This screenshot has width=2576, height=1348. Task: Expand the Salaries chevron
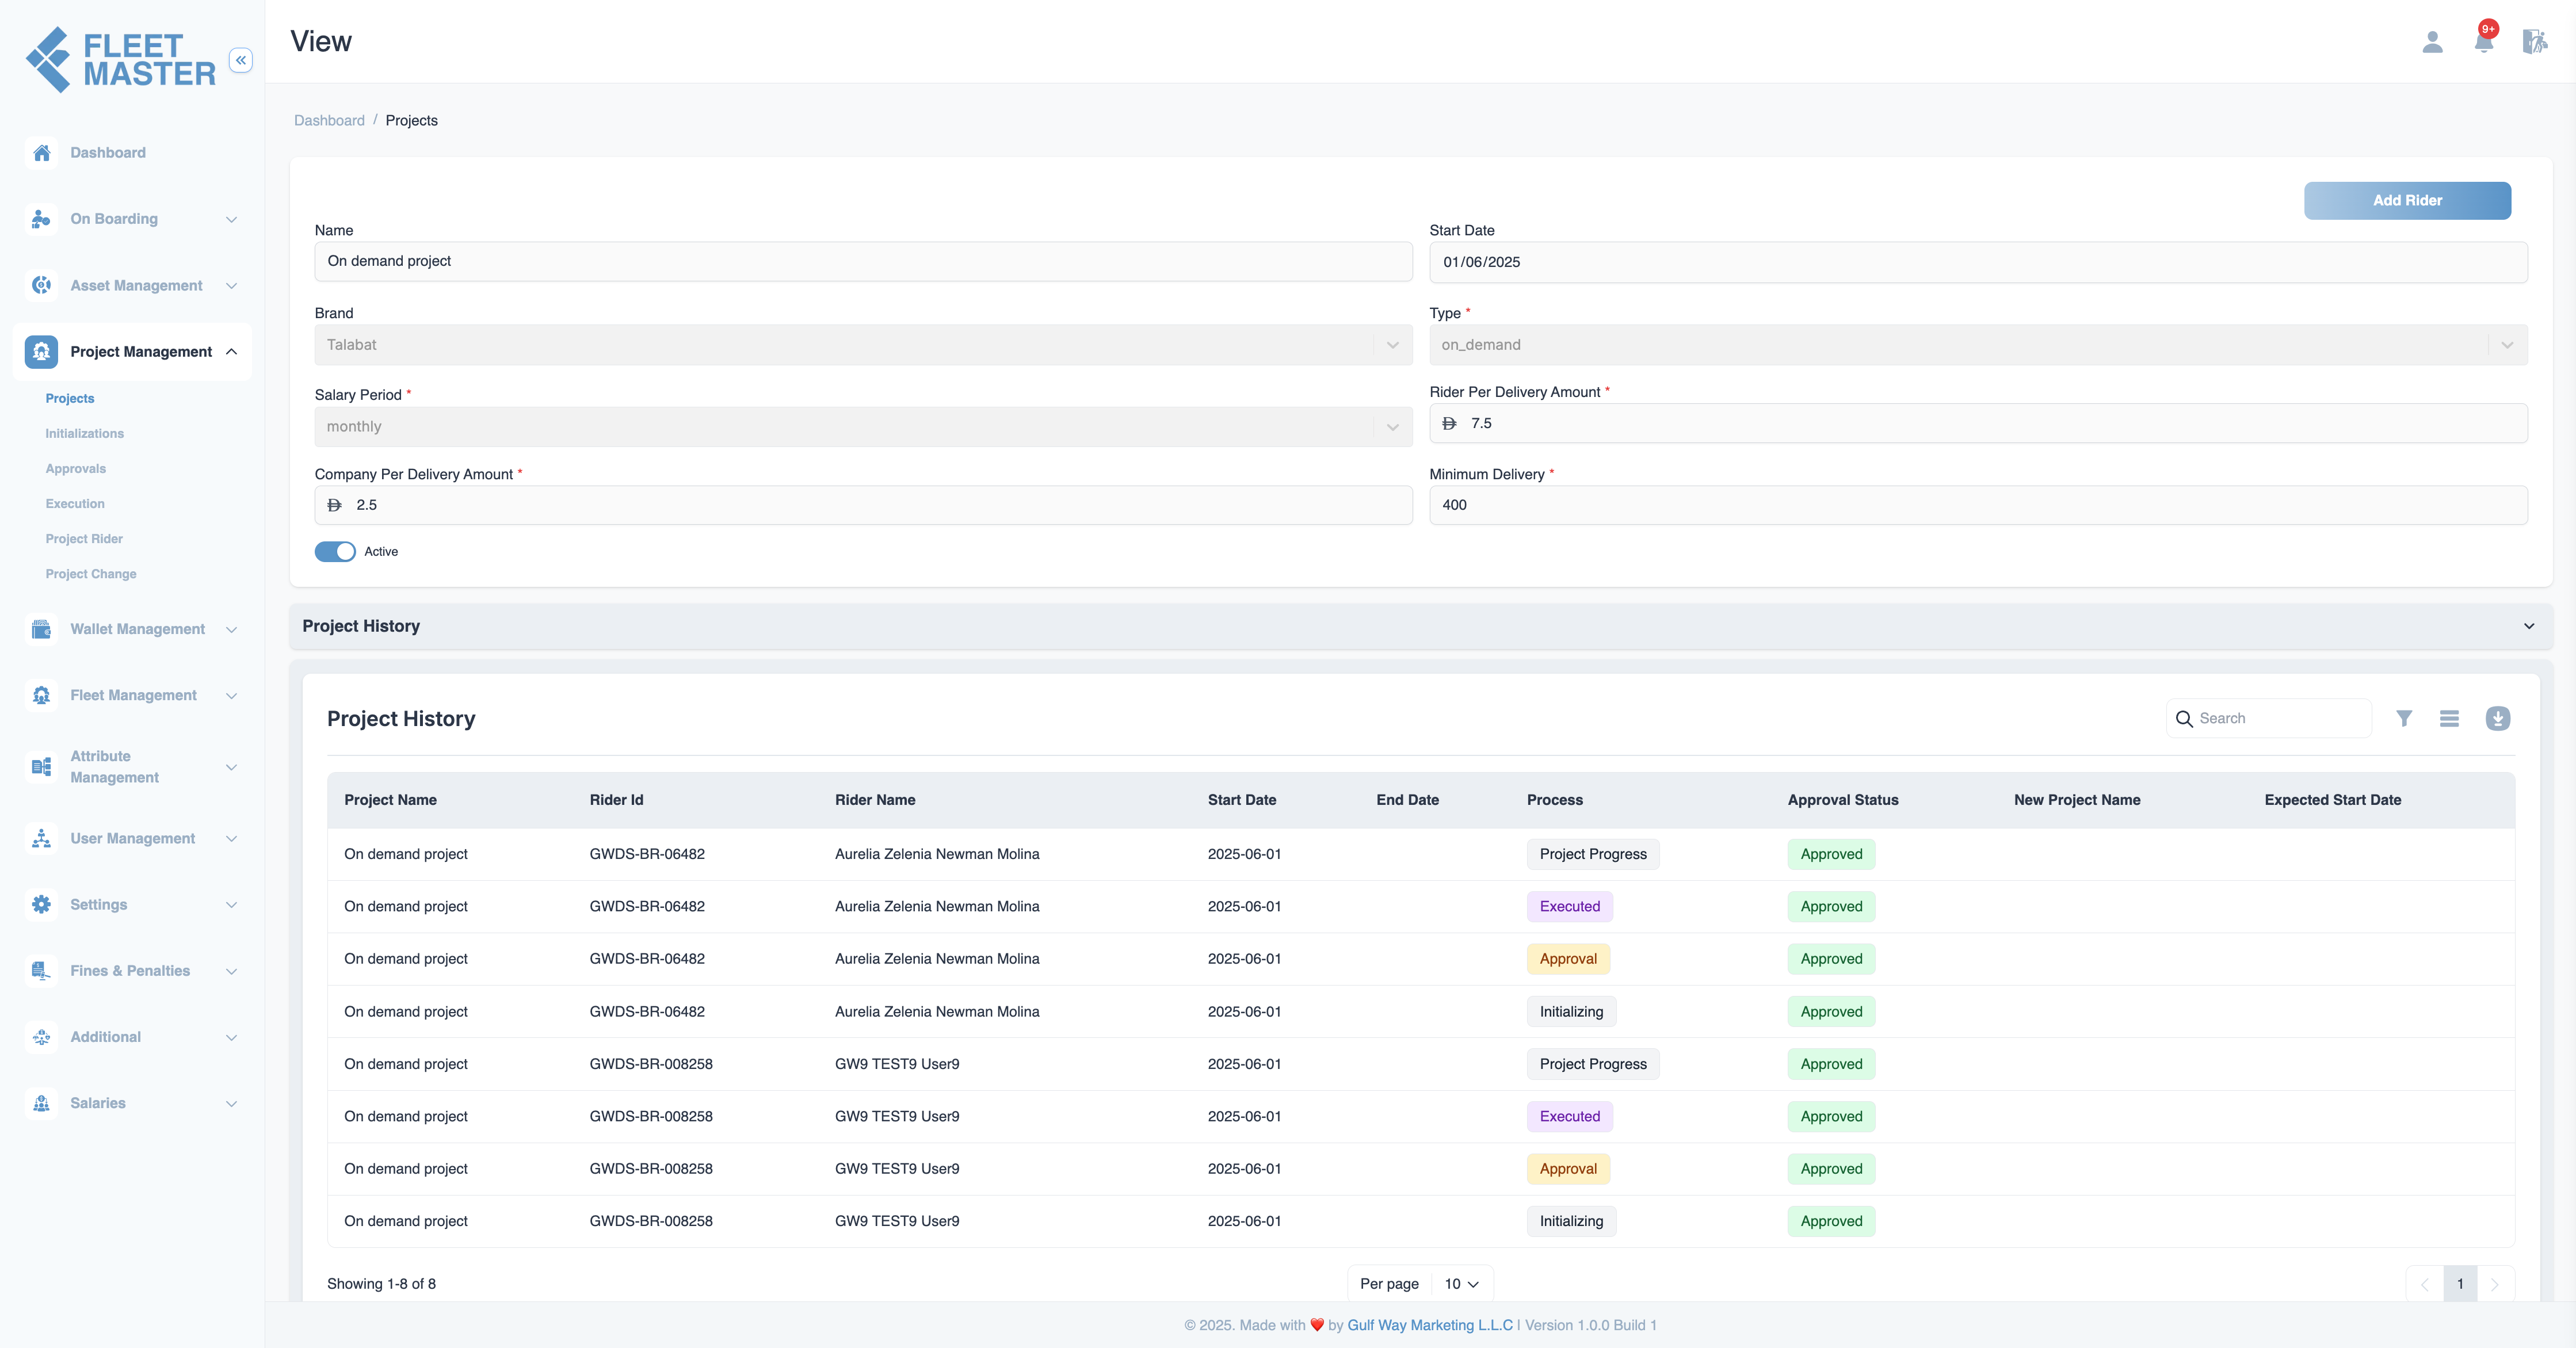coord(231,1103)
